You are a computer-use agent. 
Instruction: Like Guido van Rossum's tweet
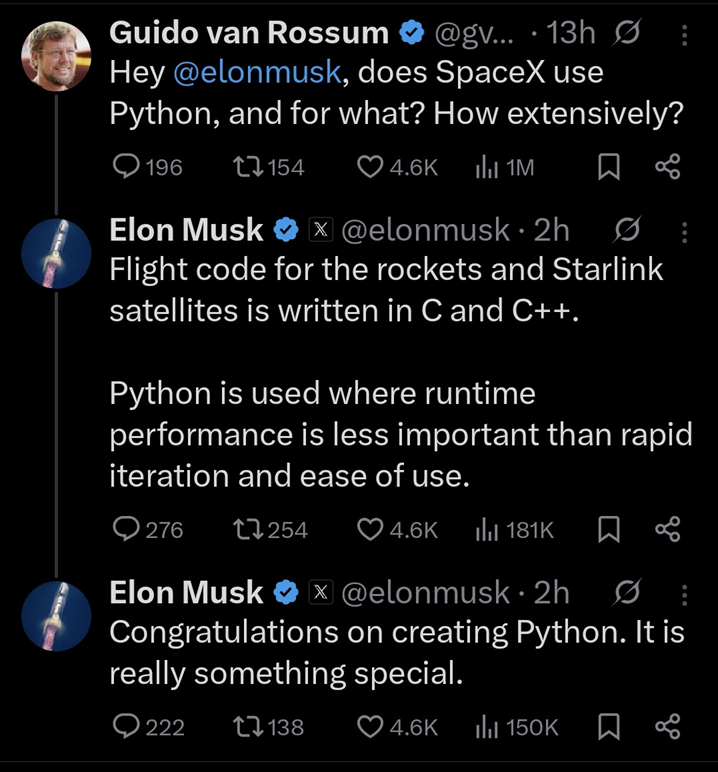point(370,167)
